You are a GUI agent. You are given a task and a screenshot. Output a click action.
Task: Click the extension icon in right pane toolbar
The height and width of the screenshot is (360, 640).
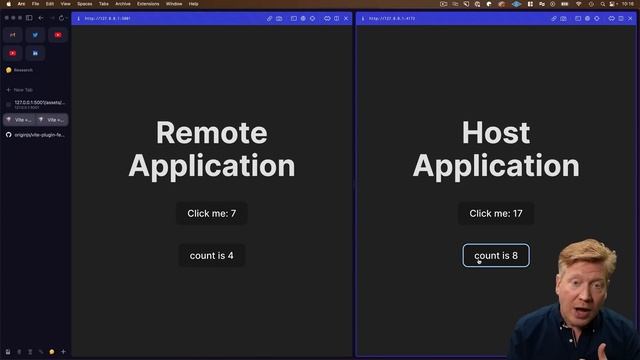pyautogui.click(x=597, y=18)
